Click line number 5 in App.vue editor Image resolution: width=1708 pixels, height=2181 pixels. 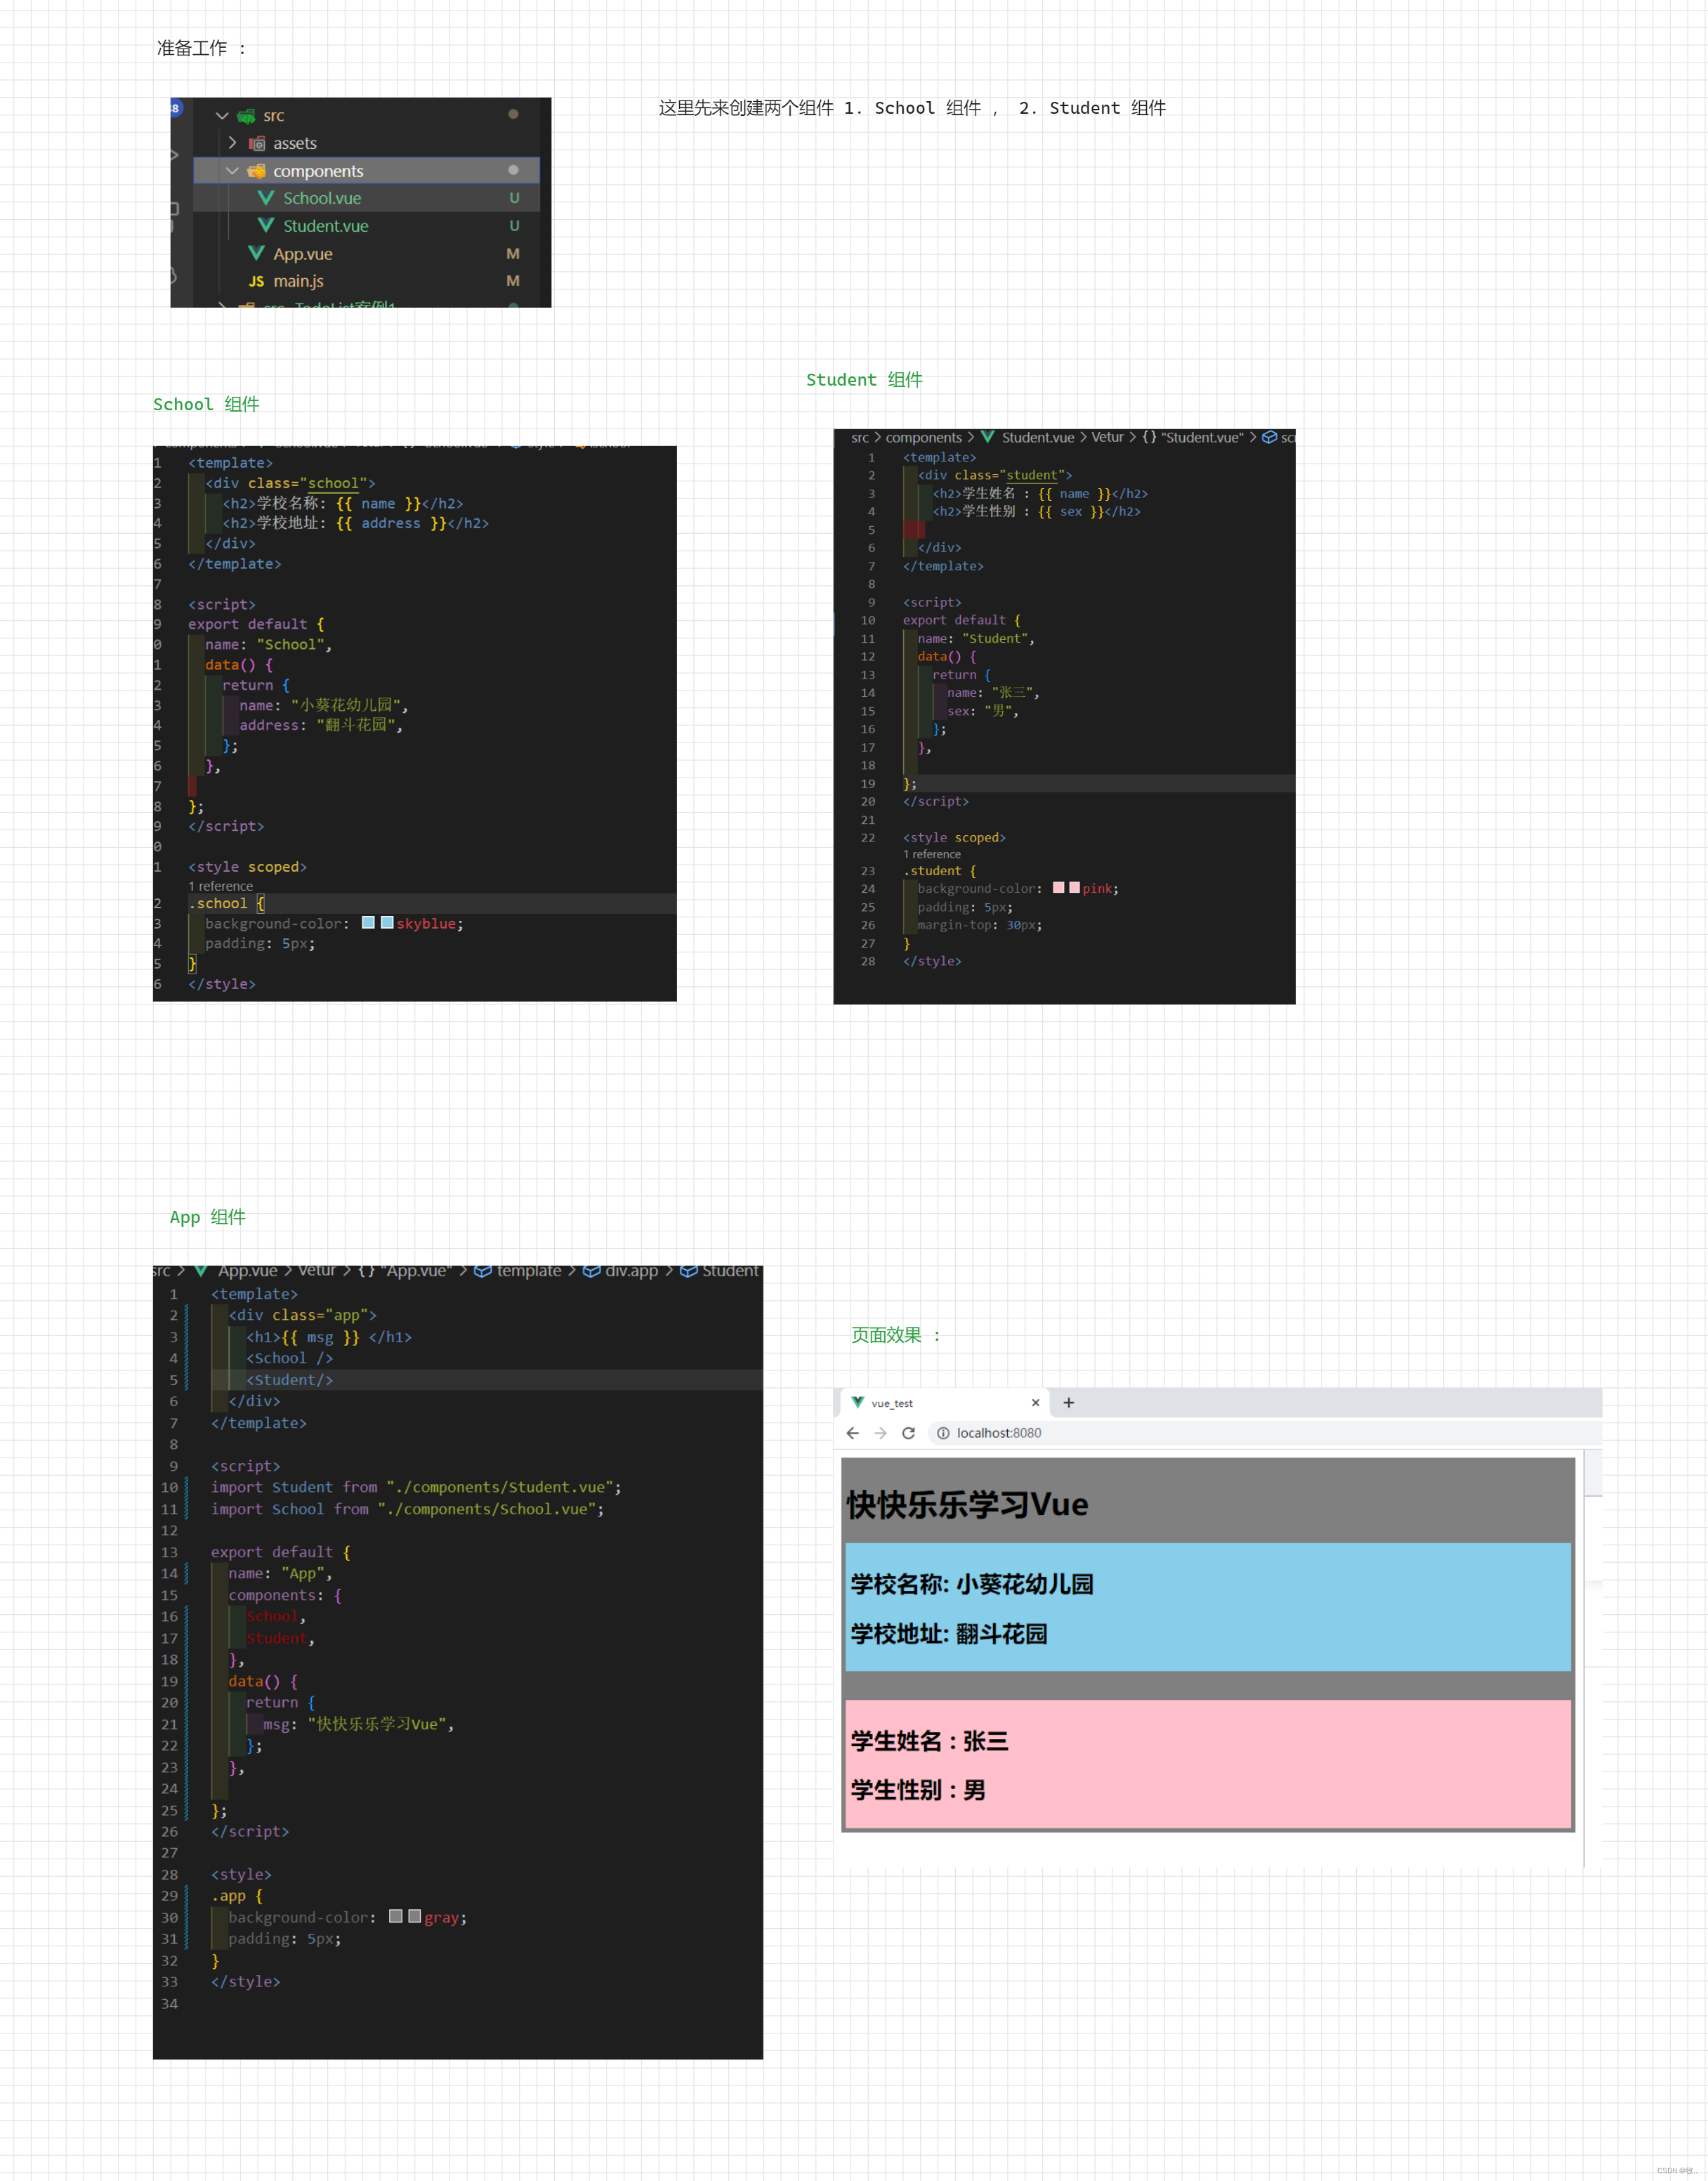[173, 1380]
